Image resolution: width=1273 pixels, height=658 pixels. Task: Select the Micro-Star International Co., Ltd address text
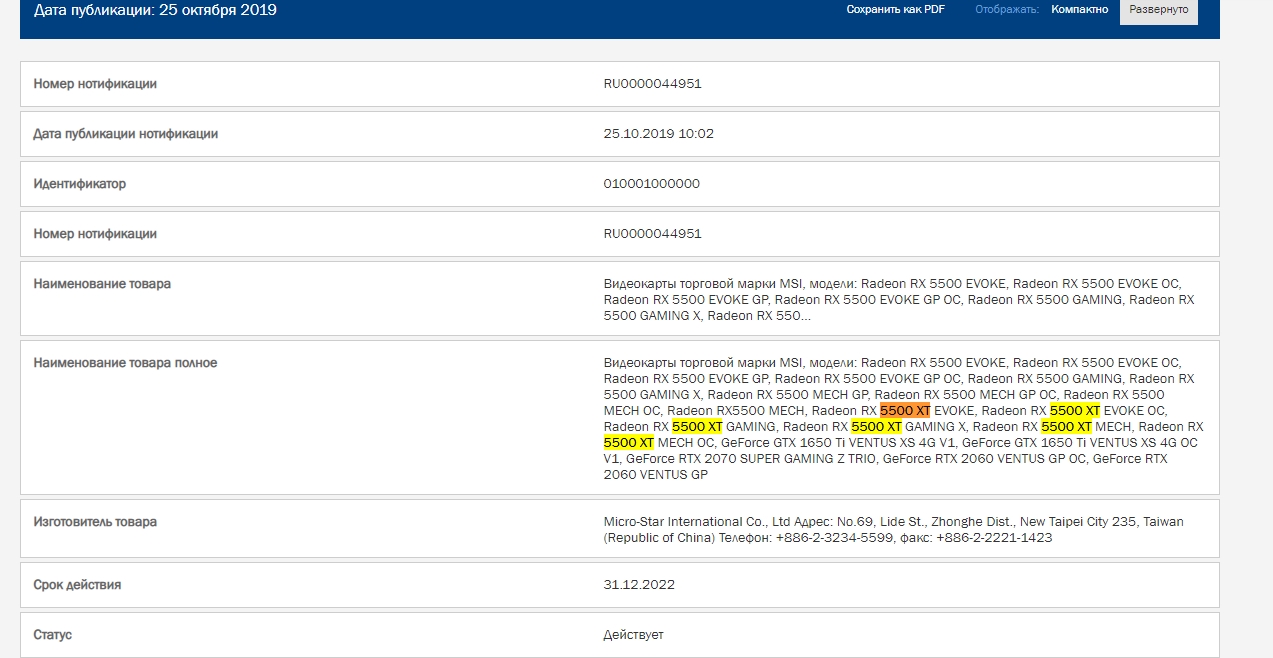coord(893,530)
